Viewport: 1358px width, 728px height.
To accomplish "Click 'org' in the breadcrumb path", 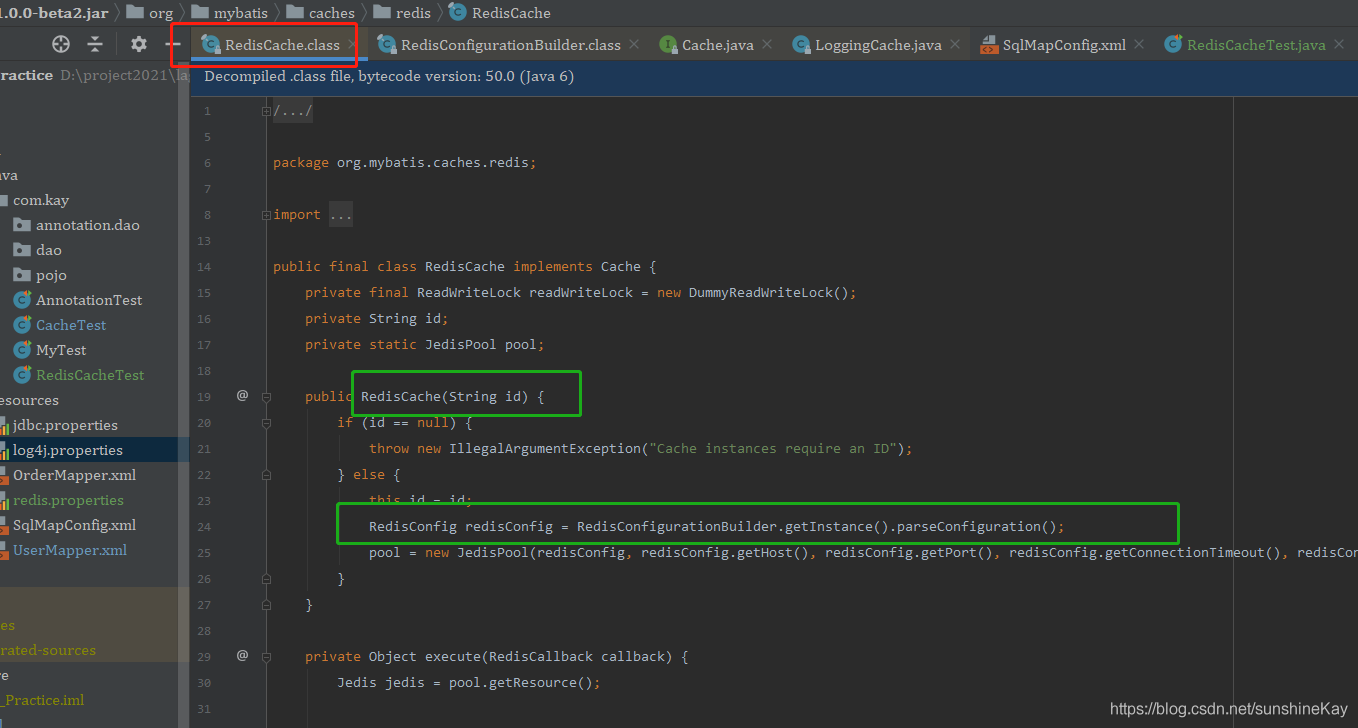I will pyautogui.click(x=160, y=13).
